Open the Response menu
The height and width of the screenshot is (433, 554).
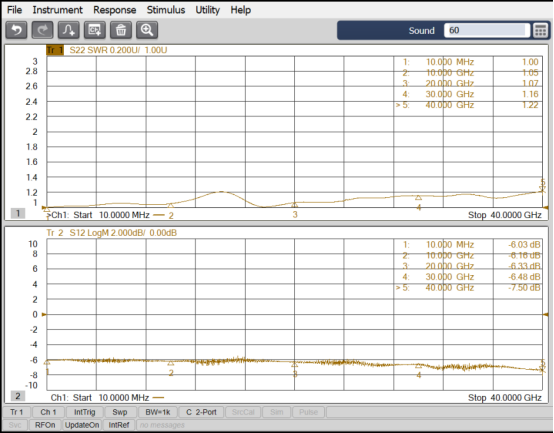coord(114,10)
